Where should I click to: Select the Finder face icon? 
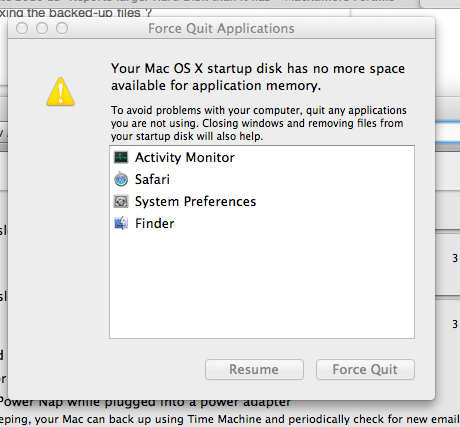tap(121, 223)
